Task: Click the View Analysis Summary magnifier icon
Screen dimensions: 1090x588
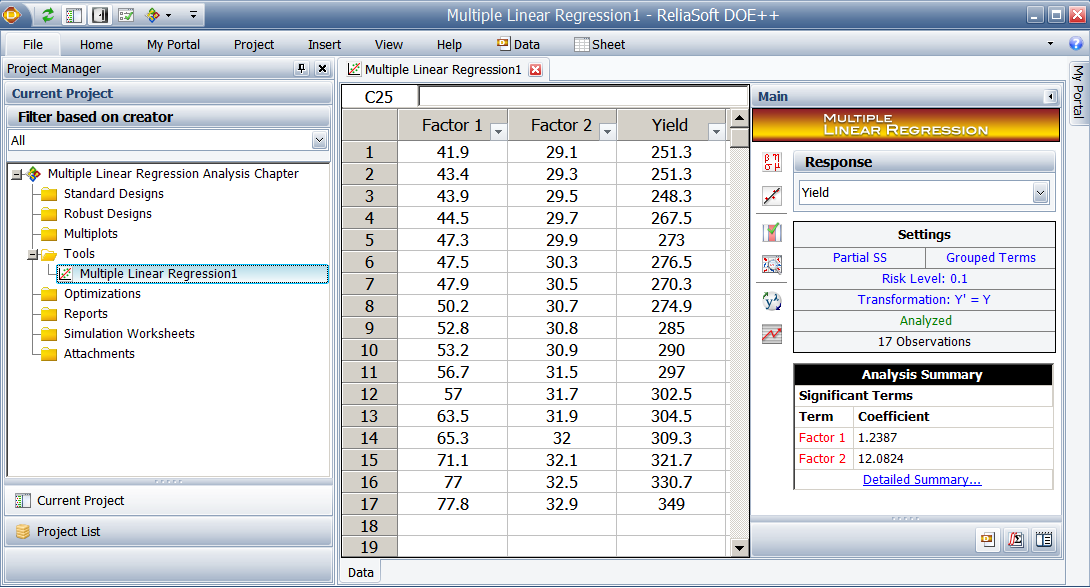Action: [772, 265]
